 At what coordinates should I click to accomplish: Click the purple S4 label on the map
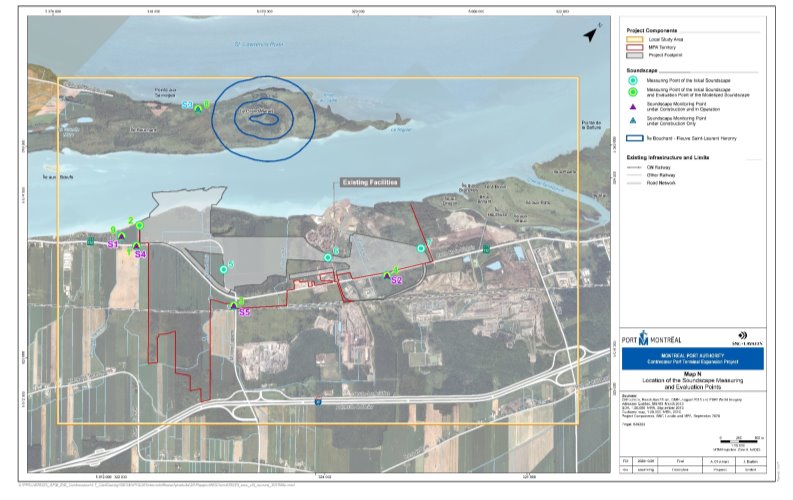[x=140, y=254]
